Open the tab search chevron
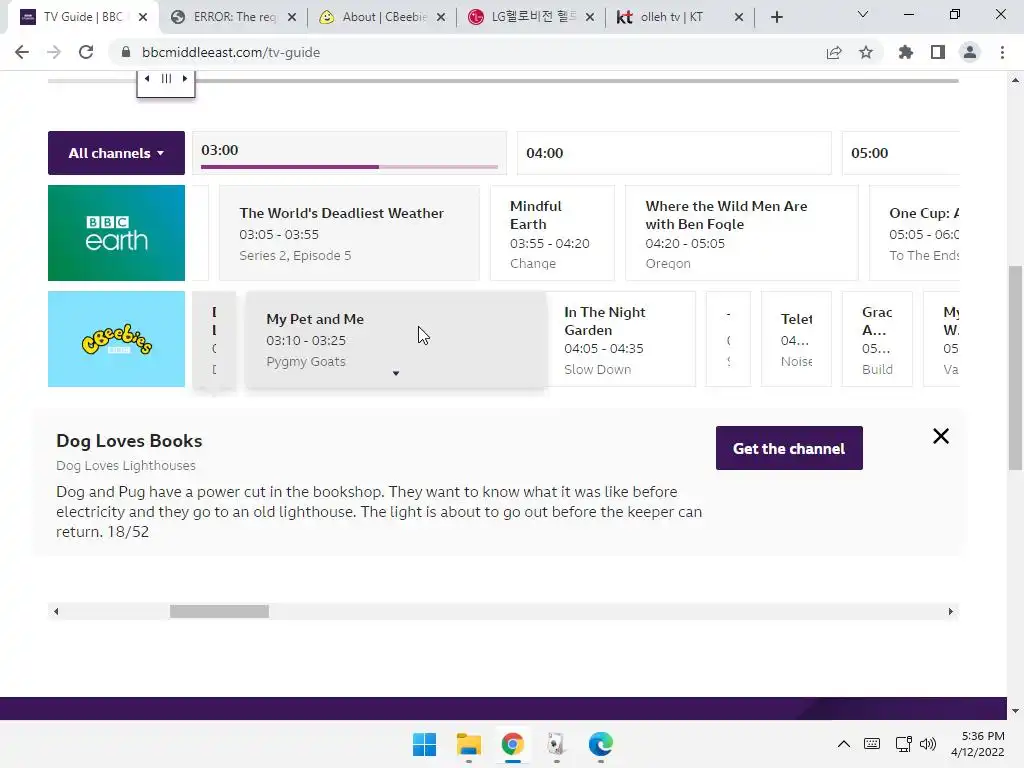 point(863,14)
